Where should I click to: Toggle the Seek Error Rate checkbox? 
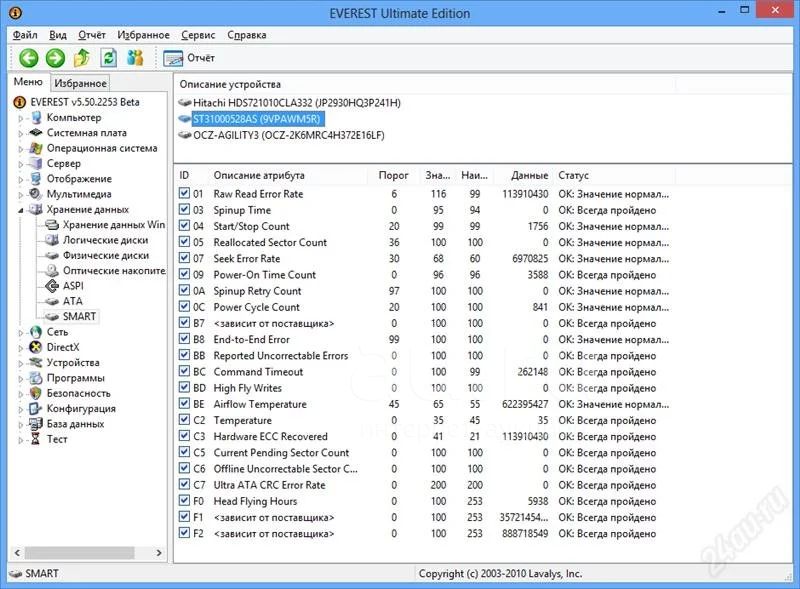coord(184,258)
